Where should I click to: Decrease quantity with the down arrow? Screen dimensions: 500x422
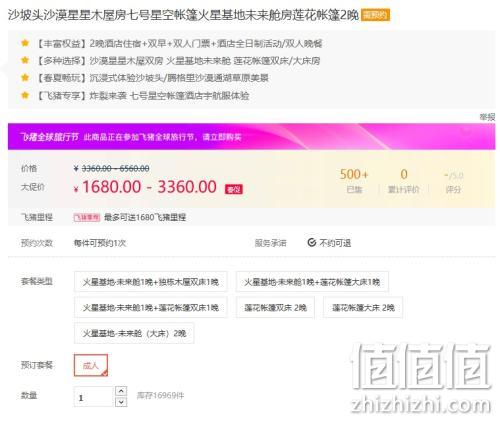tap(121, 402)
